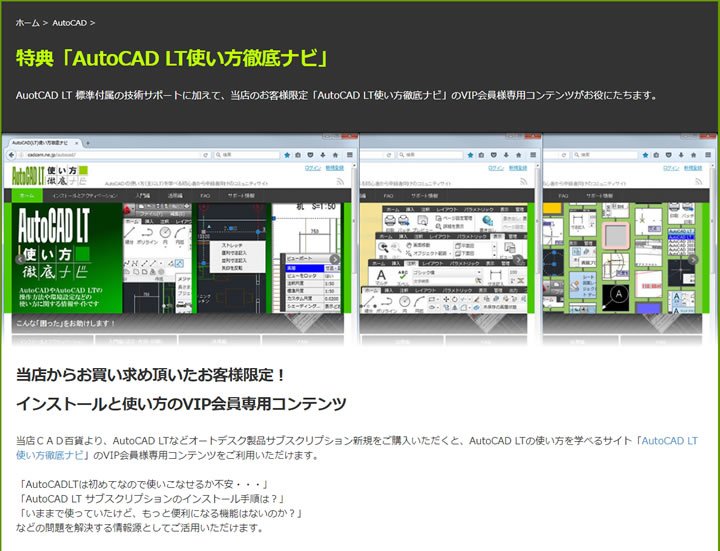Open hamburger menu in middle browser window

point(533,155)
